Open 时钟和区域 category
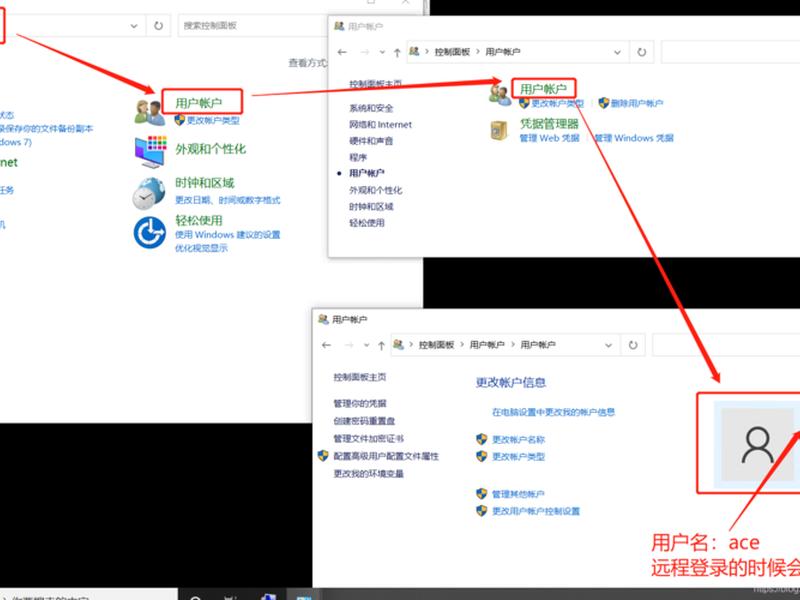 [x=205, y=183]
